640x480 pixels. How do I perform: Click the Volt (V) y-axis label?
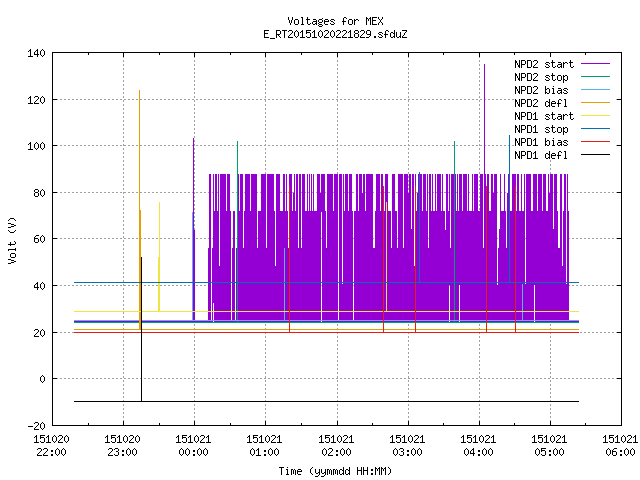pyautogui.click(x=12, y=240)
